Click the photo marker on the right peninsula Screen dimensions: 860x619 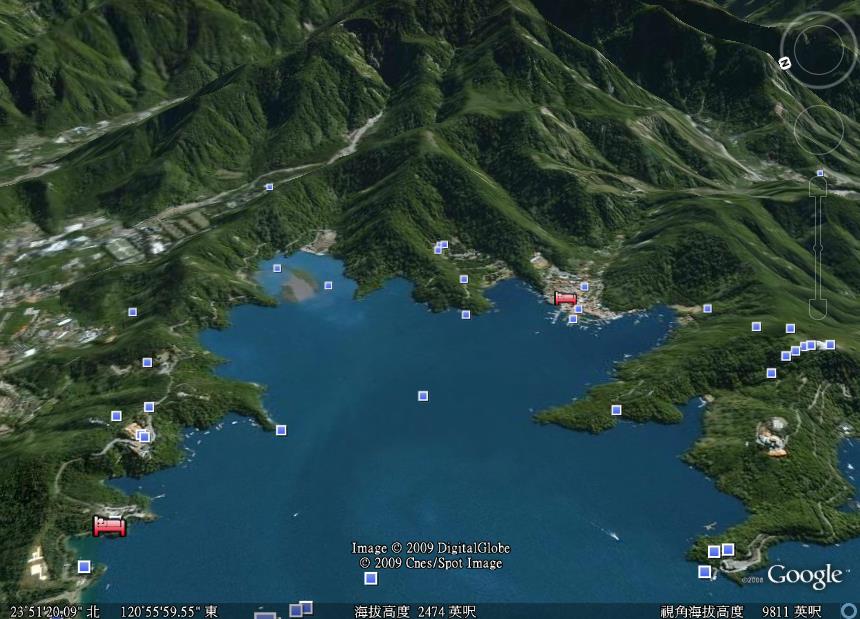coord(616,410)
